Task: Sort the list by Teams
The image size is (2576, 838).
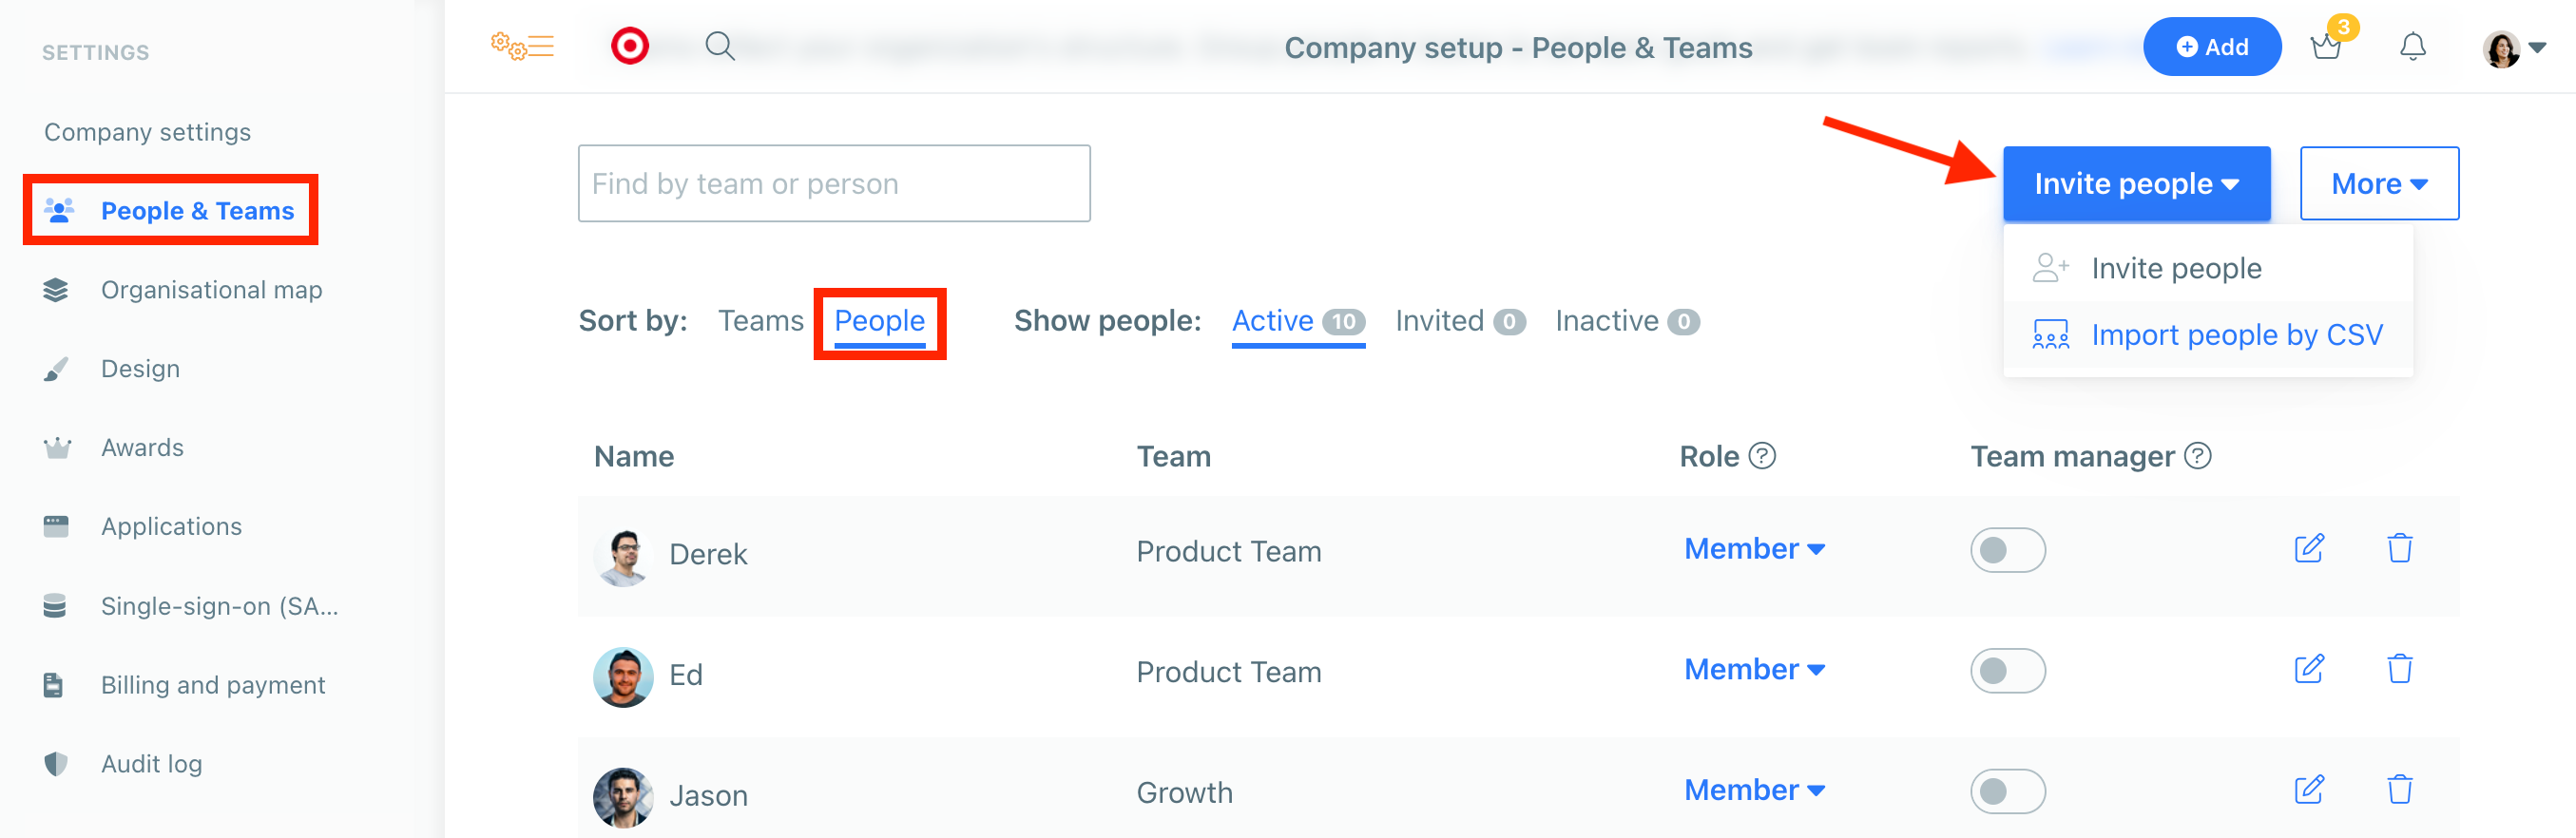Action: (761, 320)
